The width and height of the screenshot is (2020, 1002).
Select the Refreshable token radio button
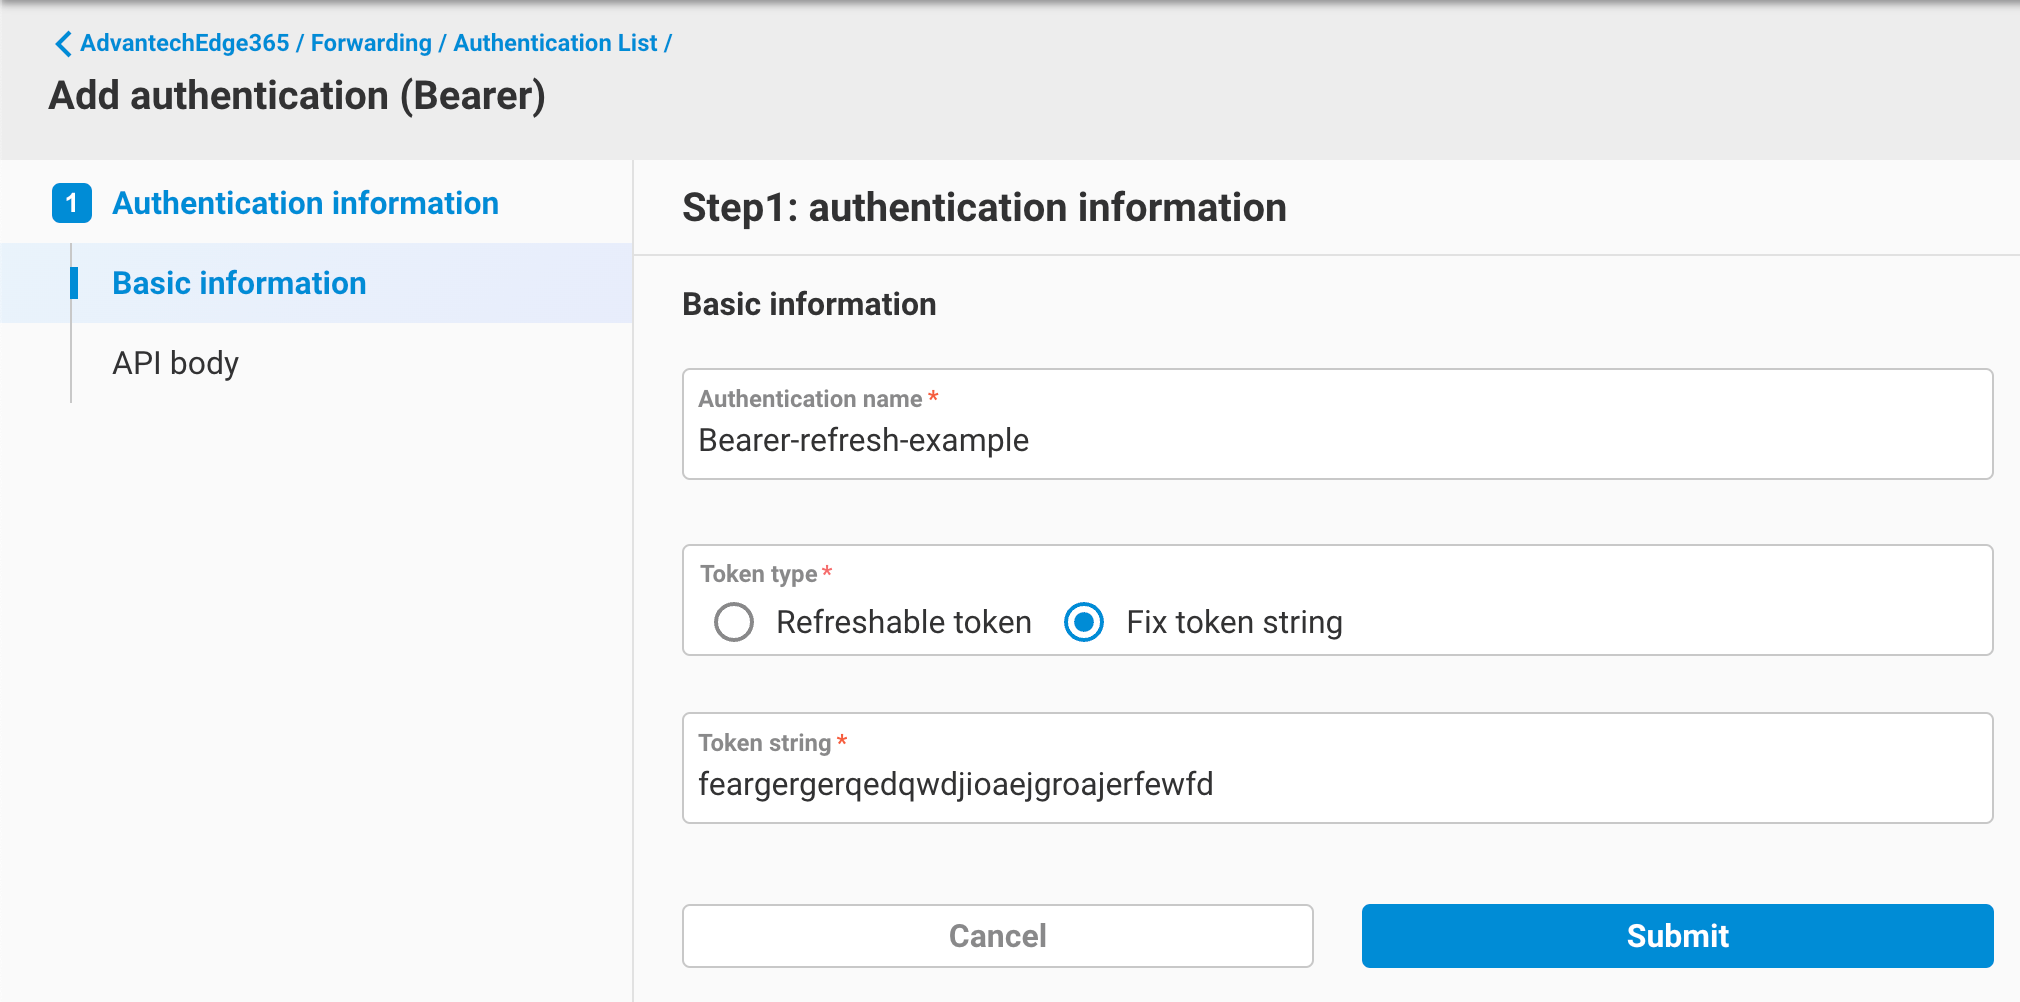click(735, 622)
